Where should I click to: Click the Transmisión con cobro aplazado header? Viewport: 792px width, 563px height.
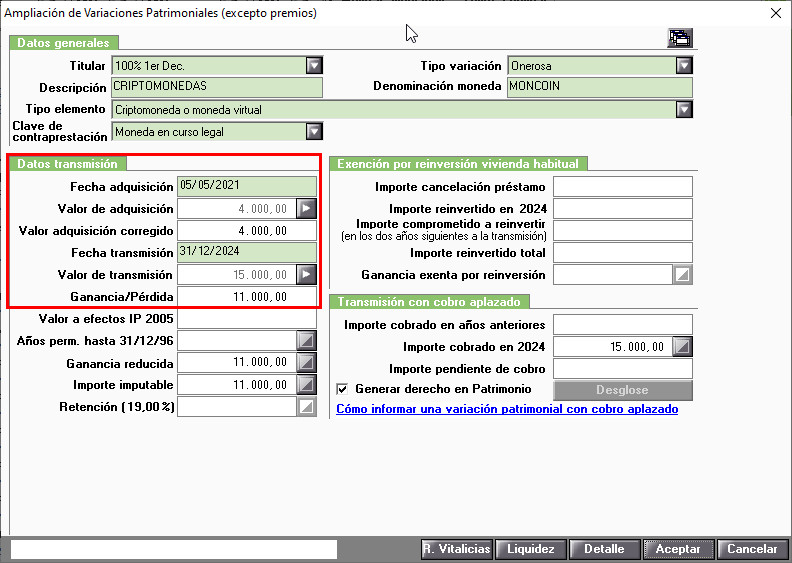(x=429, y=301)
